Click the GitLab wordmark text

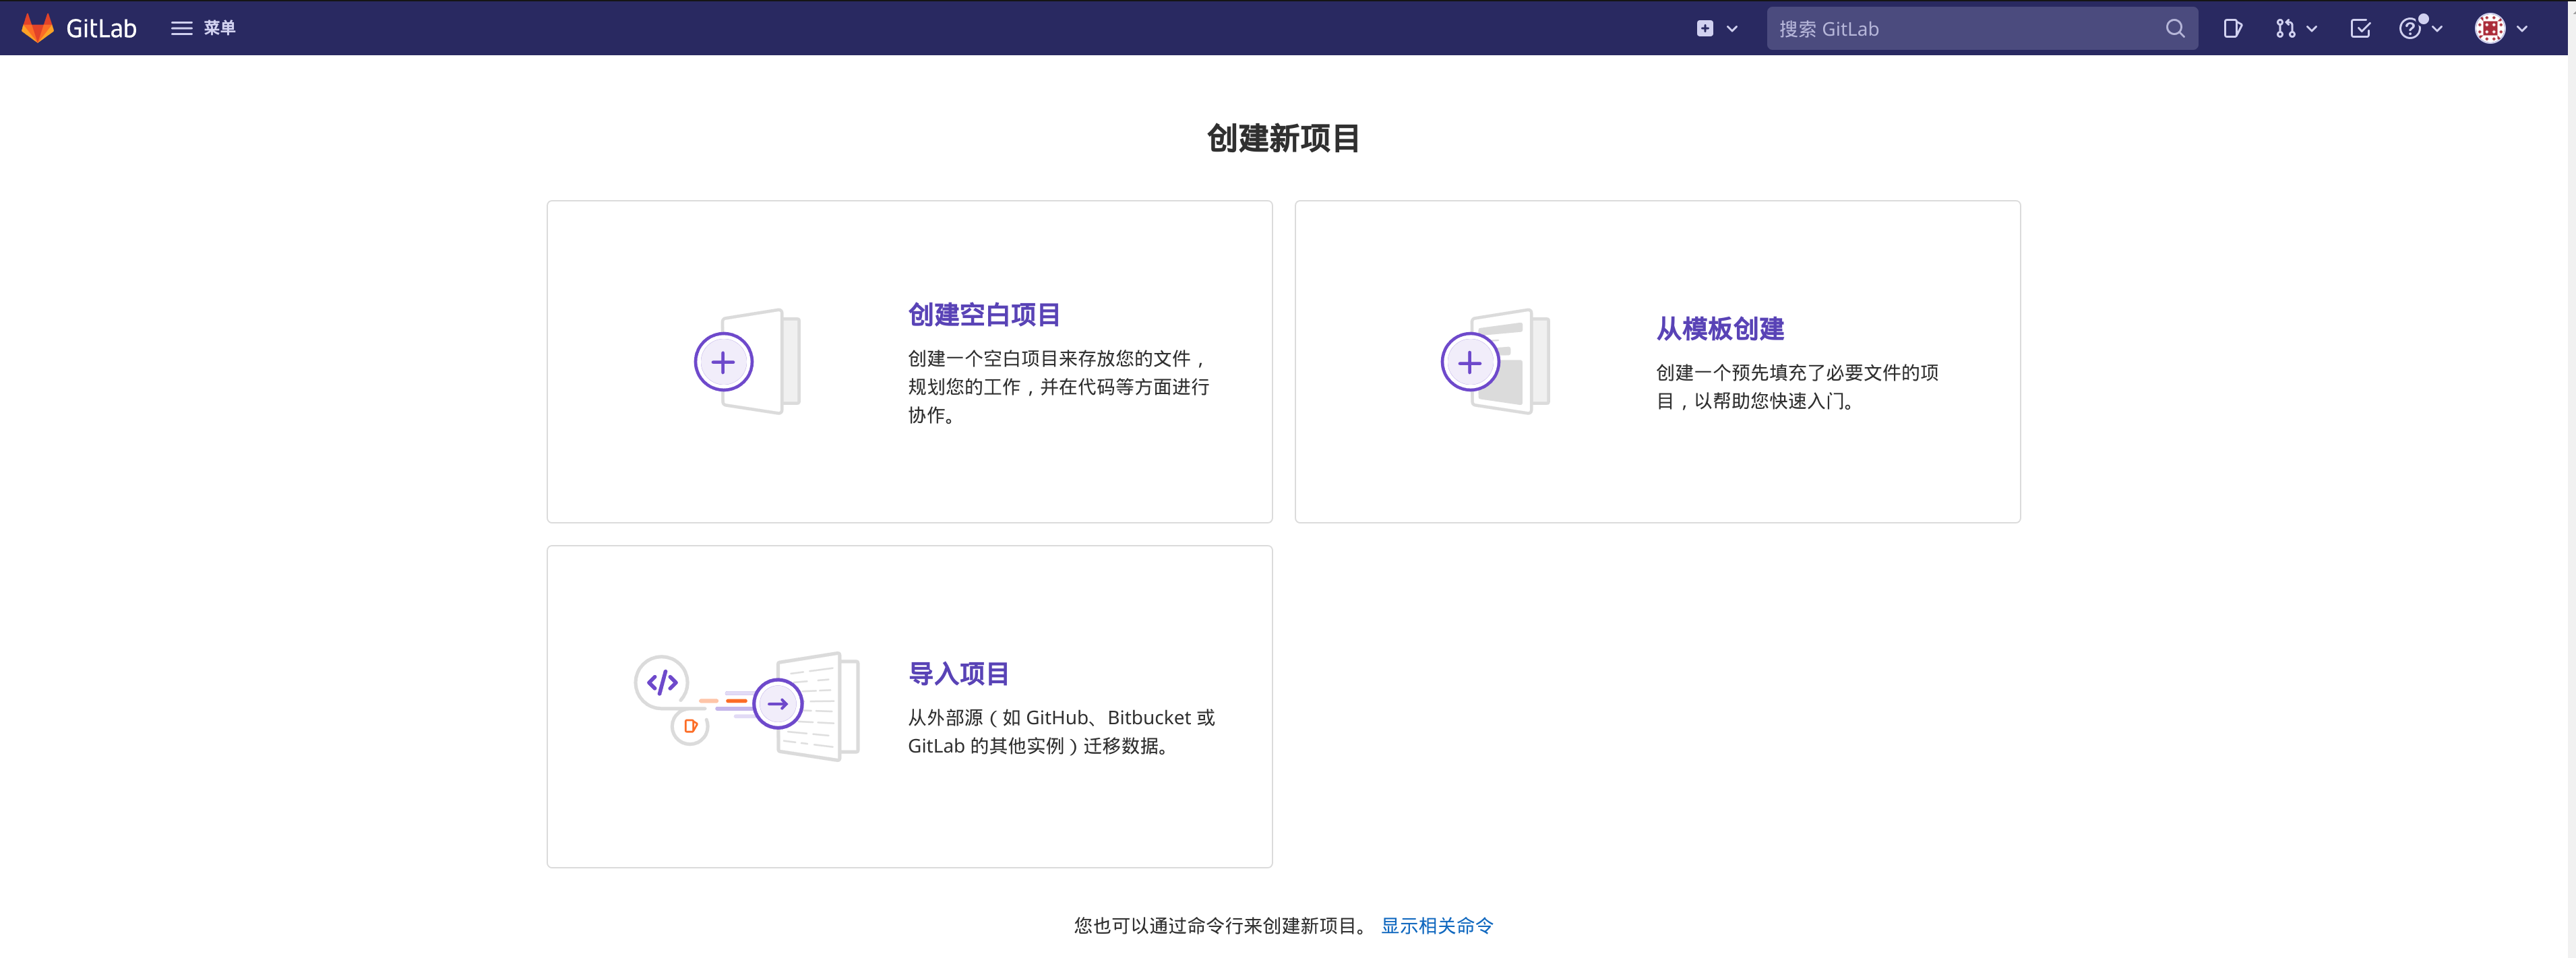pos(101,29)
